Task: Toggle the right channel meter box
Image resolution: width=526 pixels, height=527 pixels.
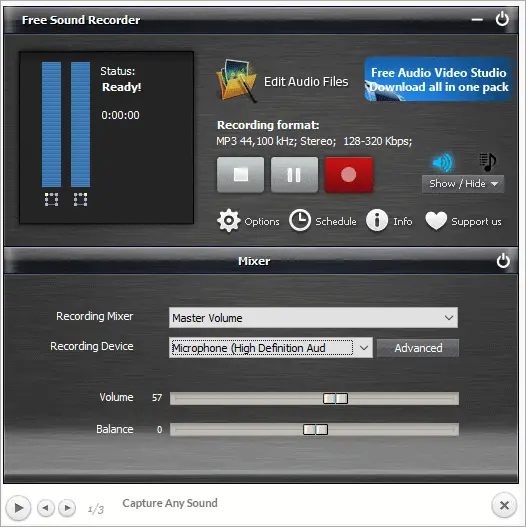Action: click(80, 199)
